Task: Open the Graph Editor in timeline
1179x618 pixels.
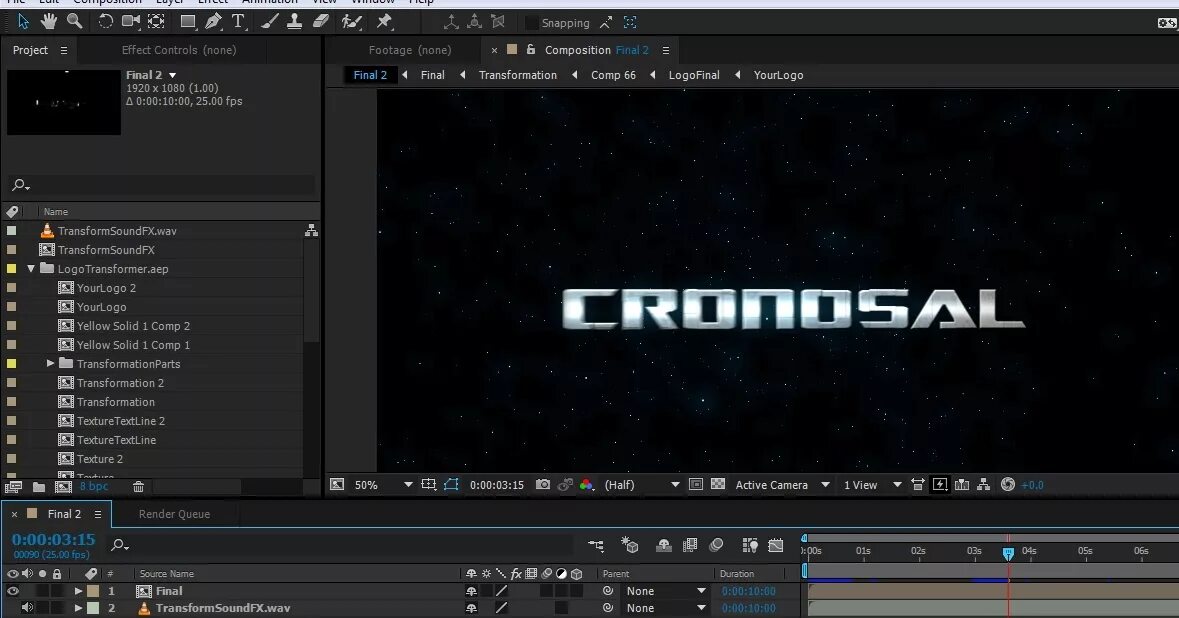Action: point(775,545)
